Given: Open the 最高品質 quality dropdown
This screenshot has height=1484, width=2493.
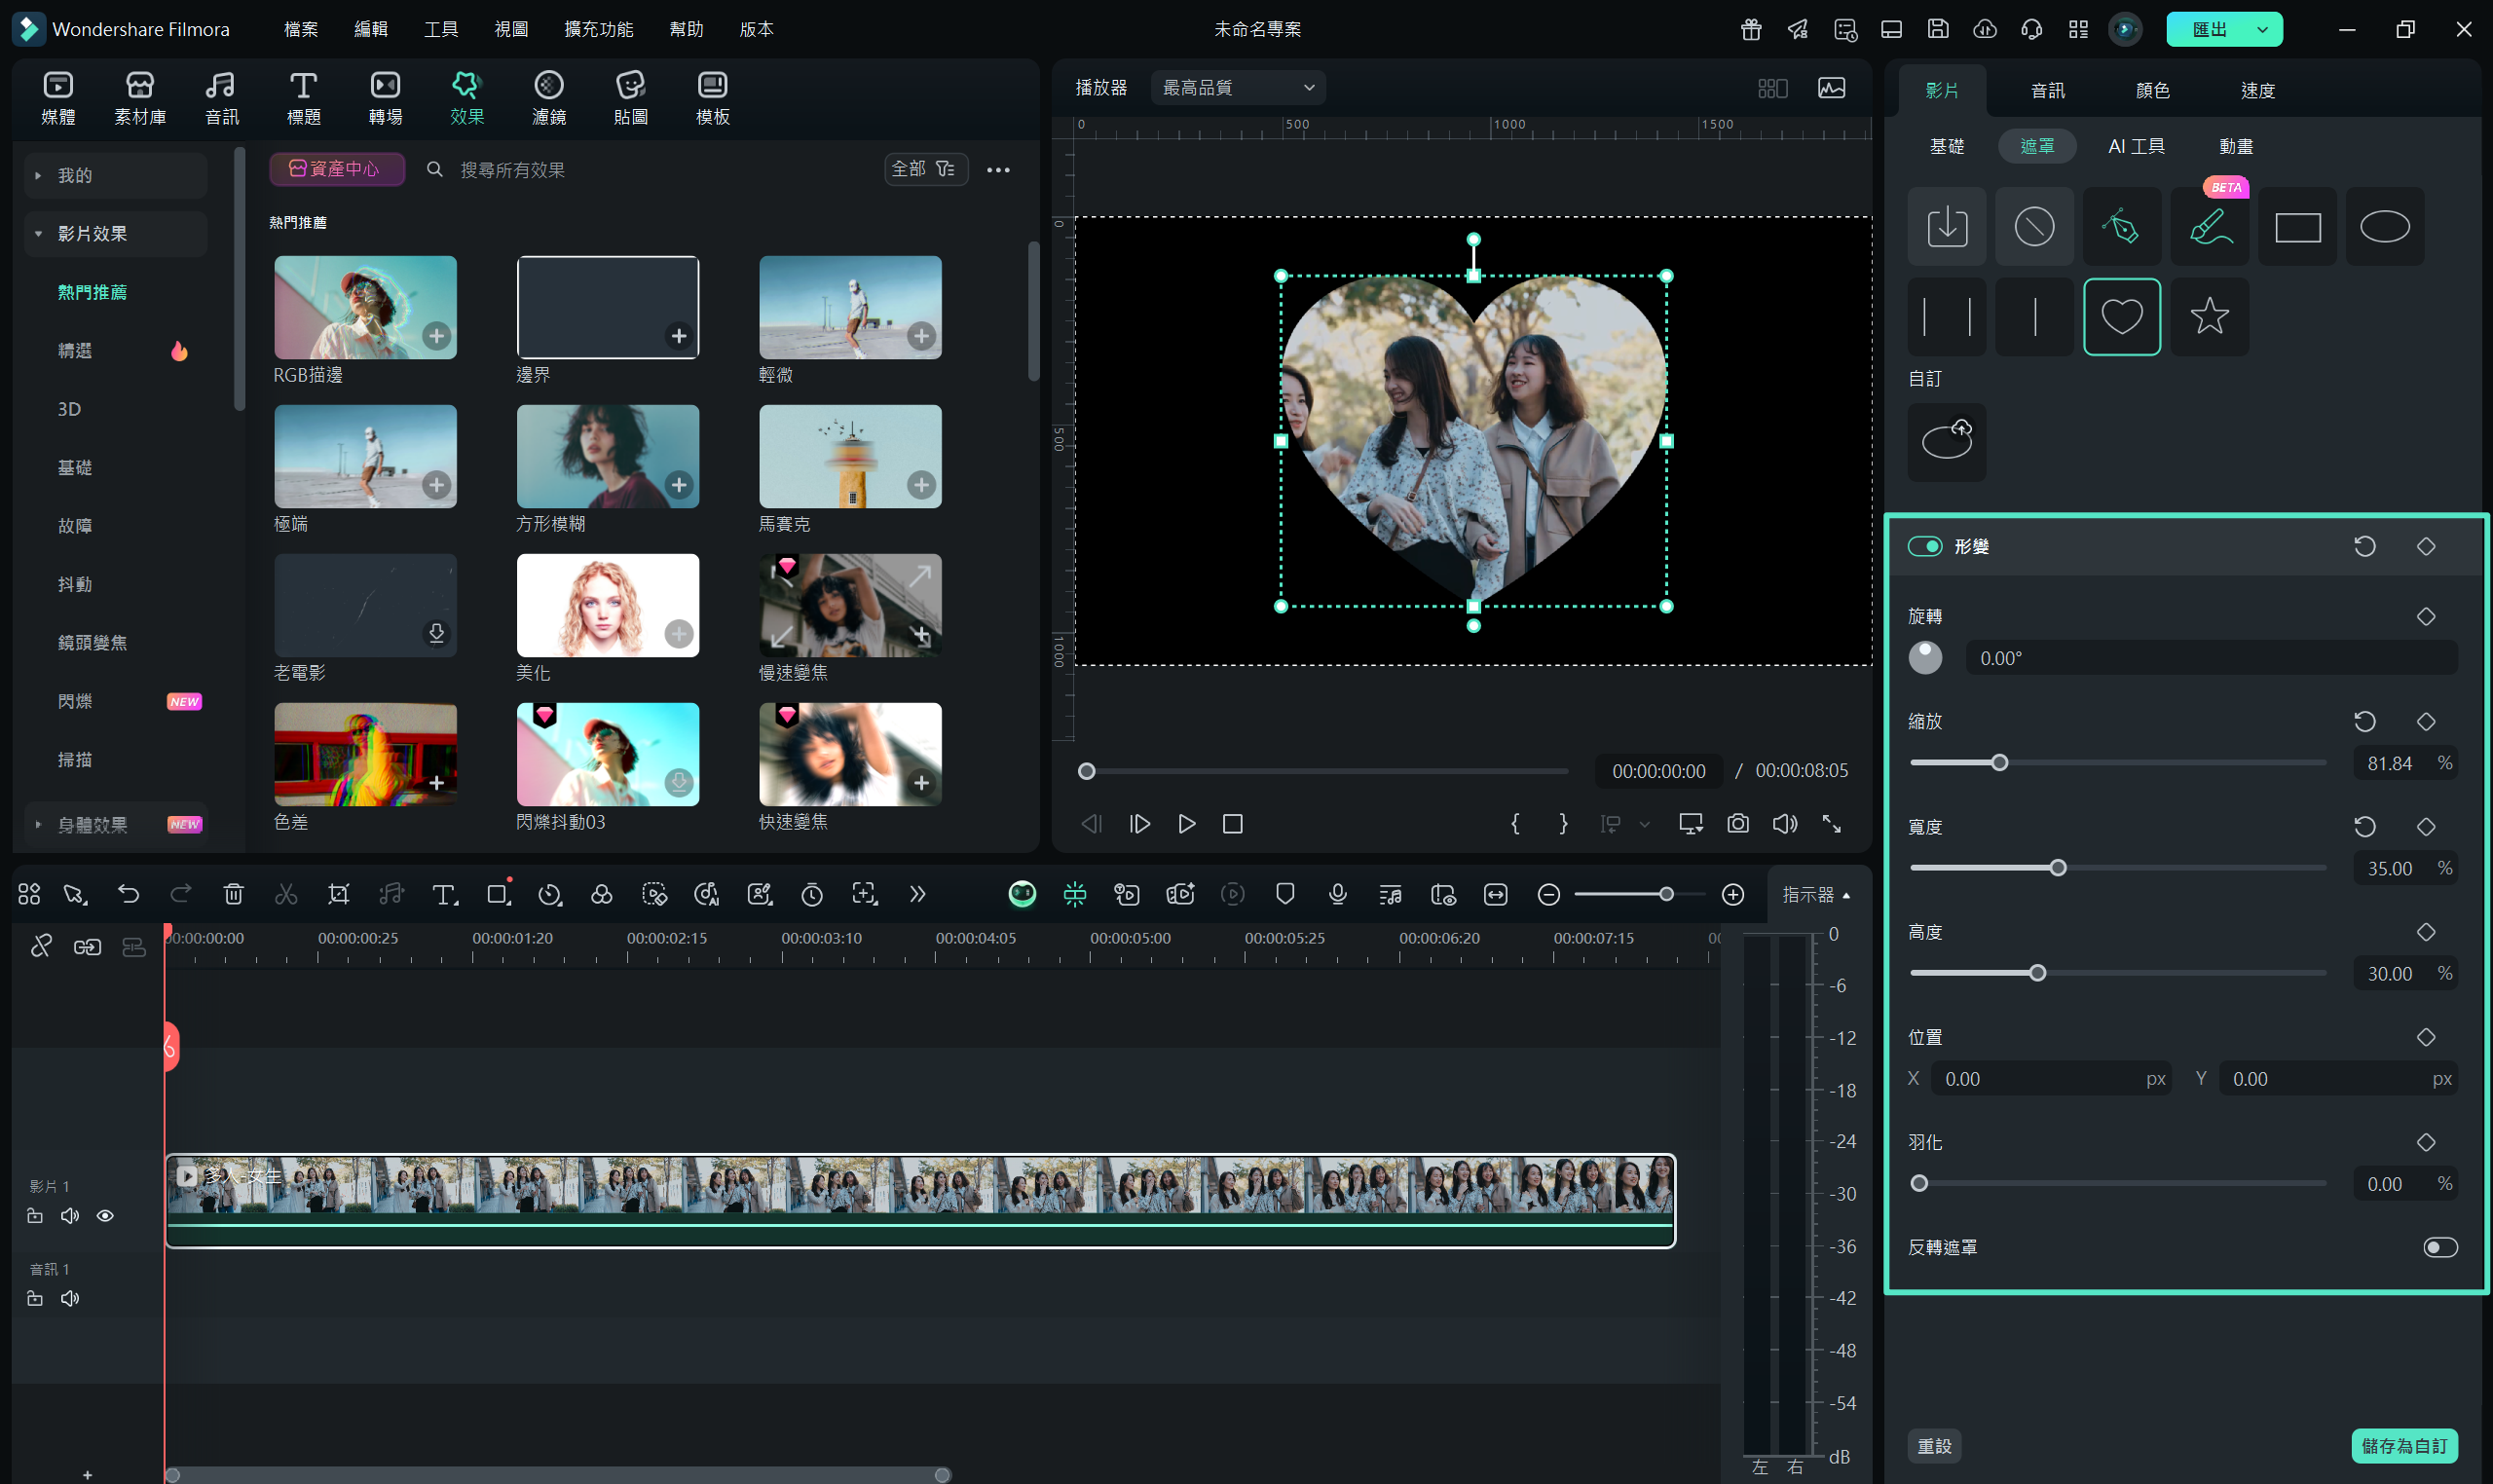Looking at the screenshot, I should tap(1237, 88).
